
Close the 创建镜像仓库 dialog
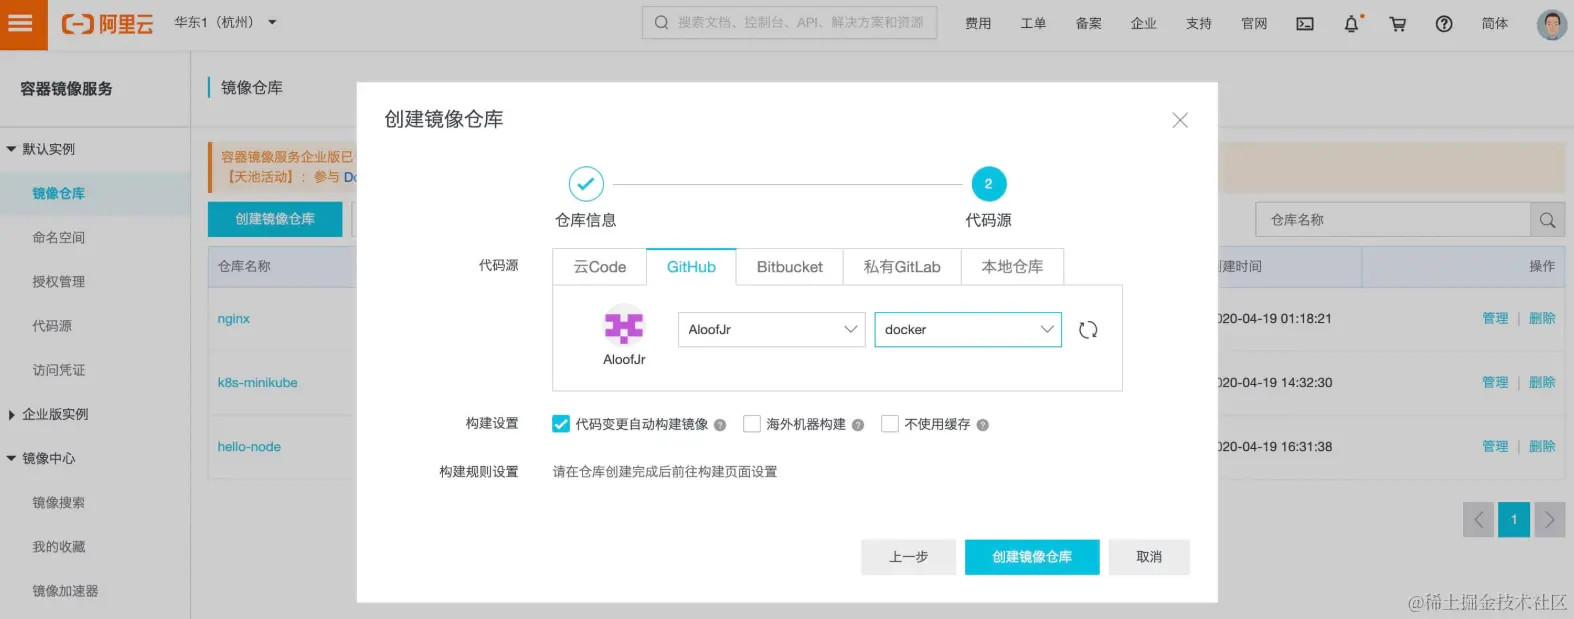pos(1180,120)
